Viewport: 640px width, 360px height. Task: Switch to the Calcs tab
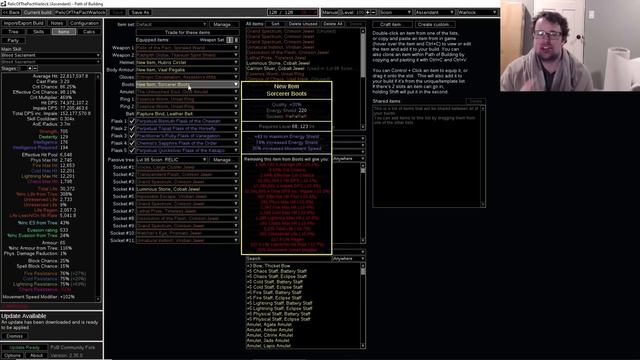tap(89, 32)
